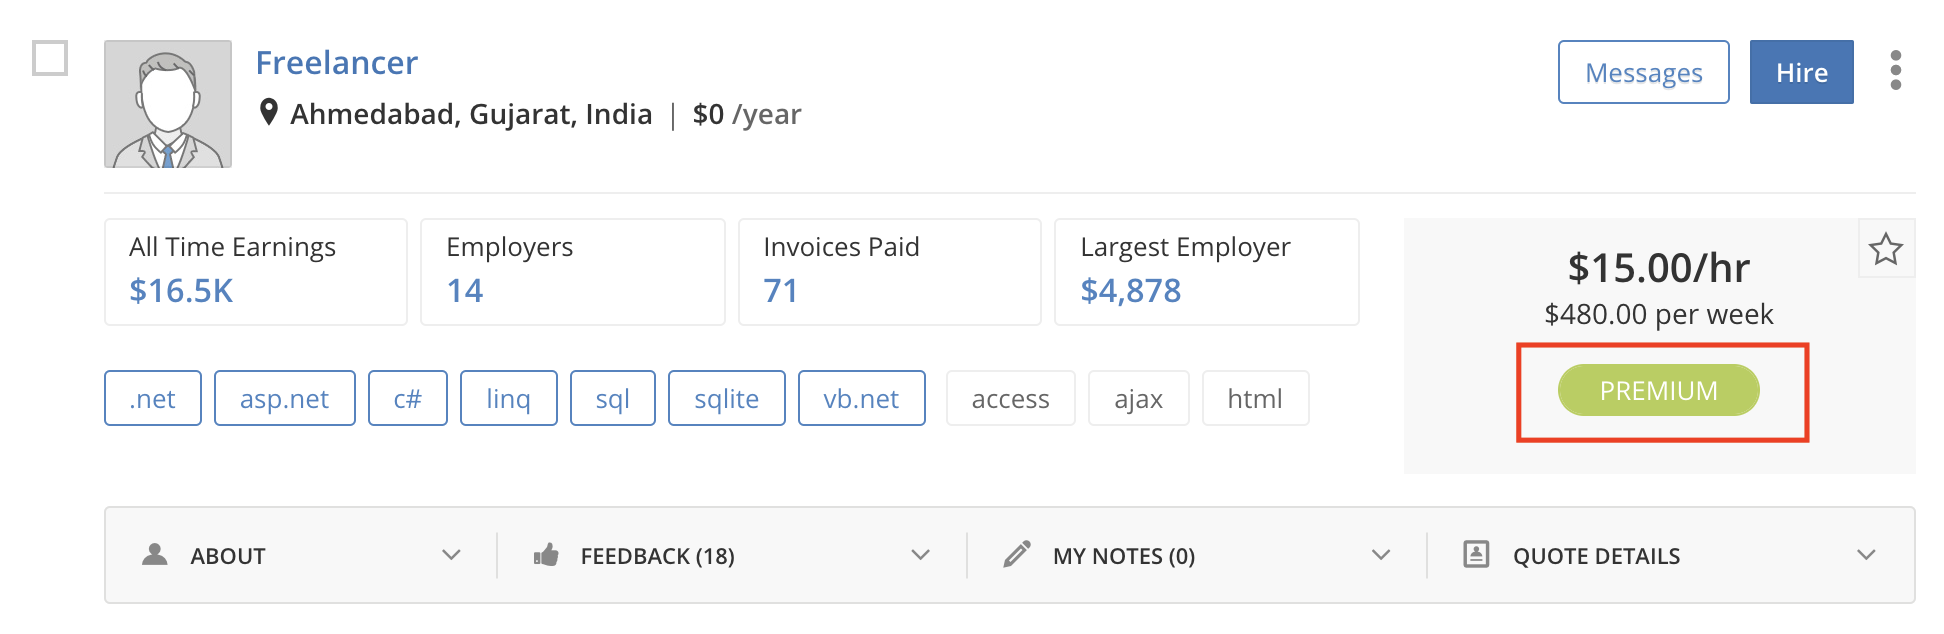Click the Quote Details icon

pos(1476,555)
